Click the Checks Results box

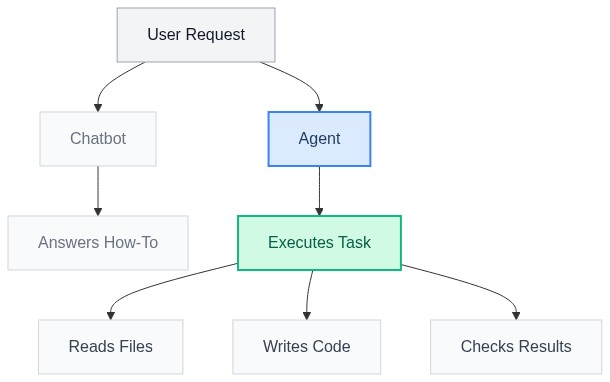[x=516, y=347]
